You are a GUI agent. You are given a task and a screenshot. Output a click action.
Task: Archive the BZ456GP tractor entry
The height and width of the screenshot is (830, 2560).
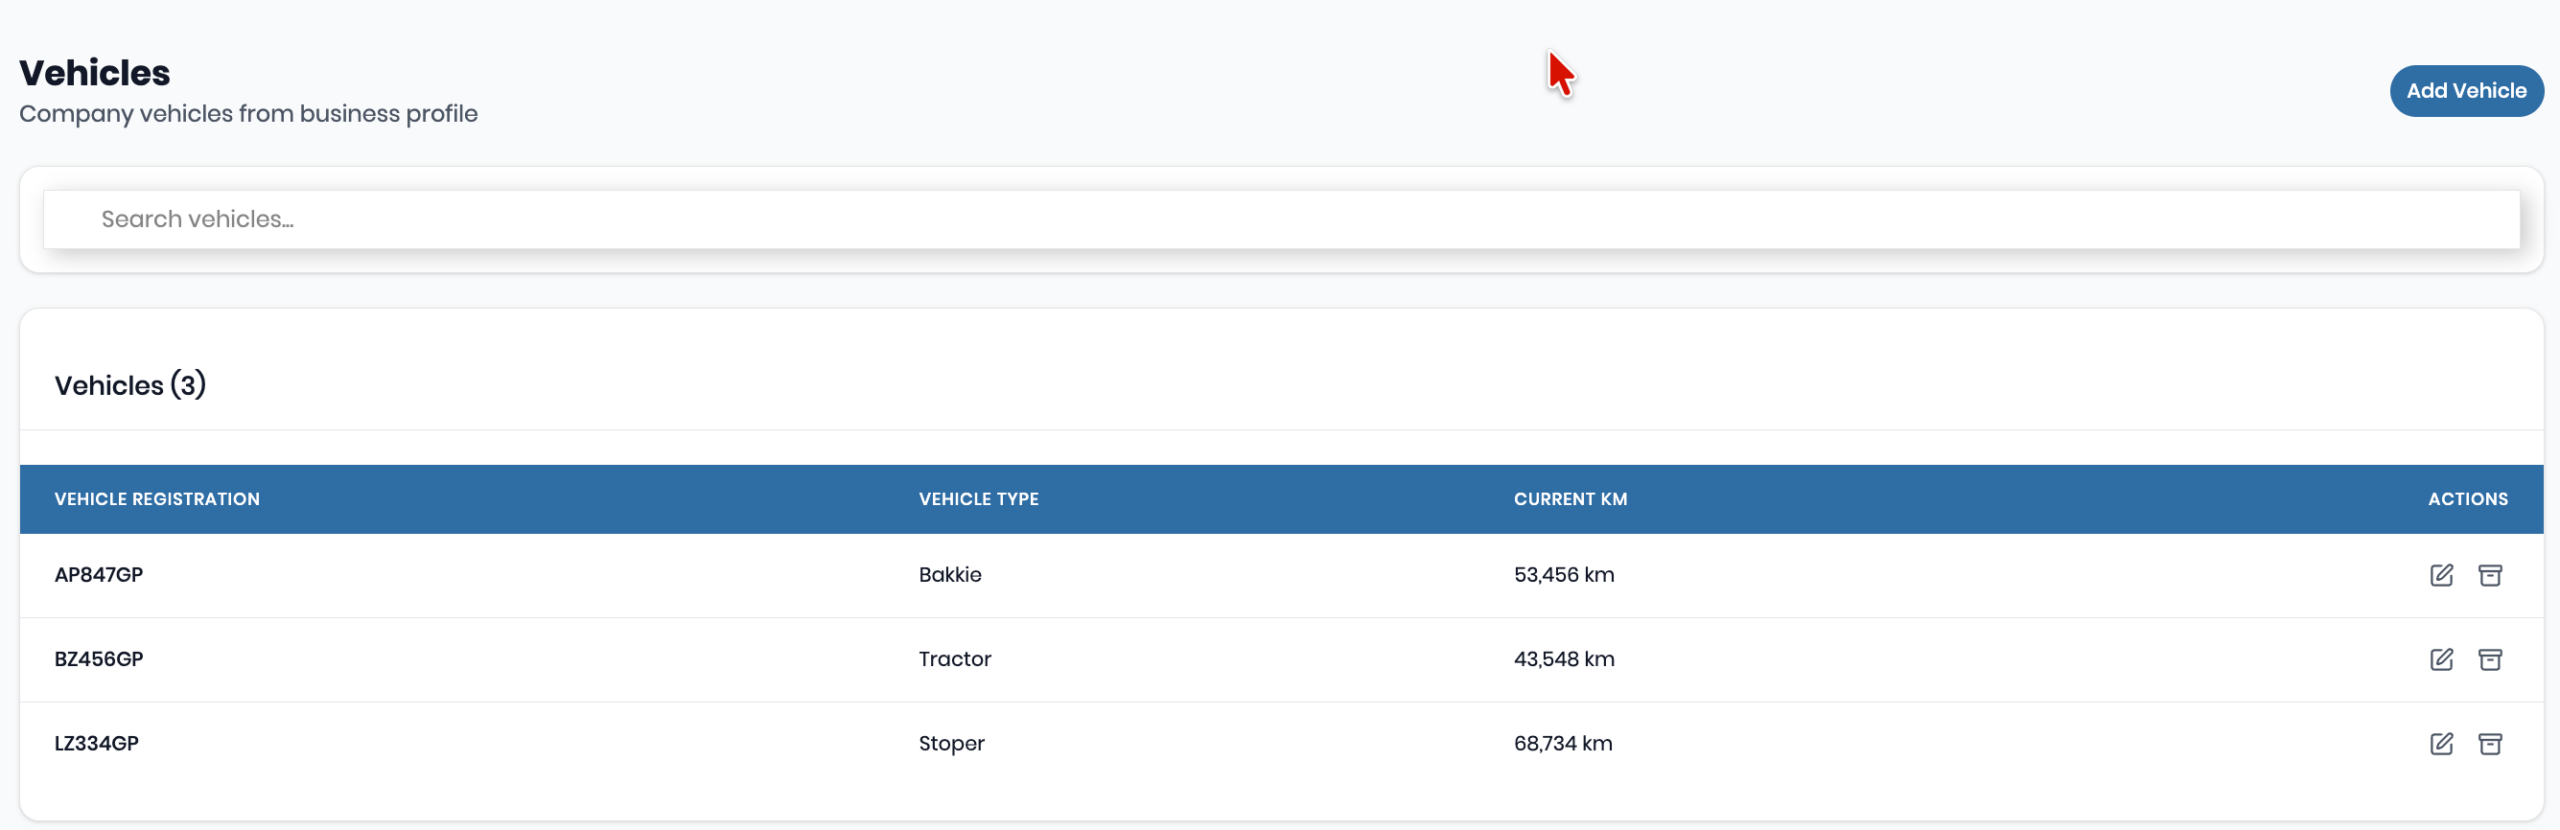pyautogui.click(x=2490, y=659)
